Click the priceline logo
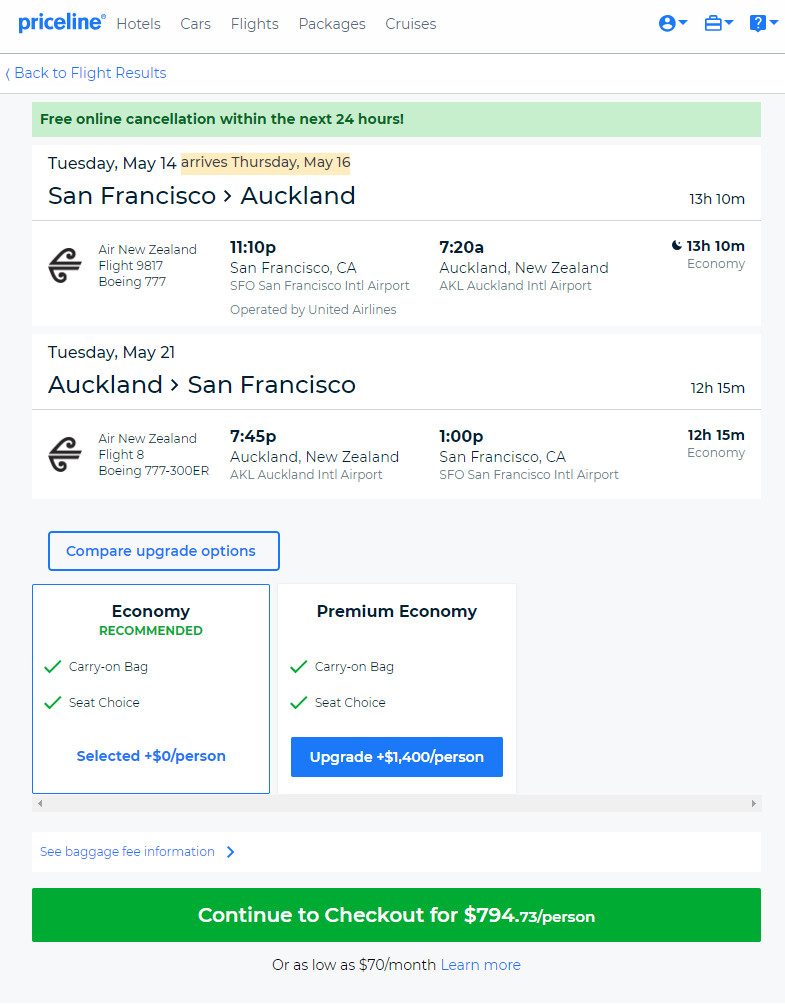Viewport: 785px width, 1004px height. coord(62,23)
